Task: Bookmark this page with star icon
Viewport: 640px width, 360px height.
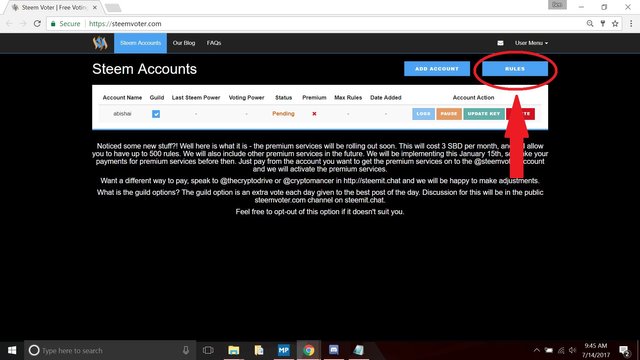Action: [615, 24]
